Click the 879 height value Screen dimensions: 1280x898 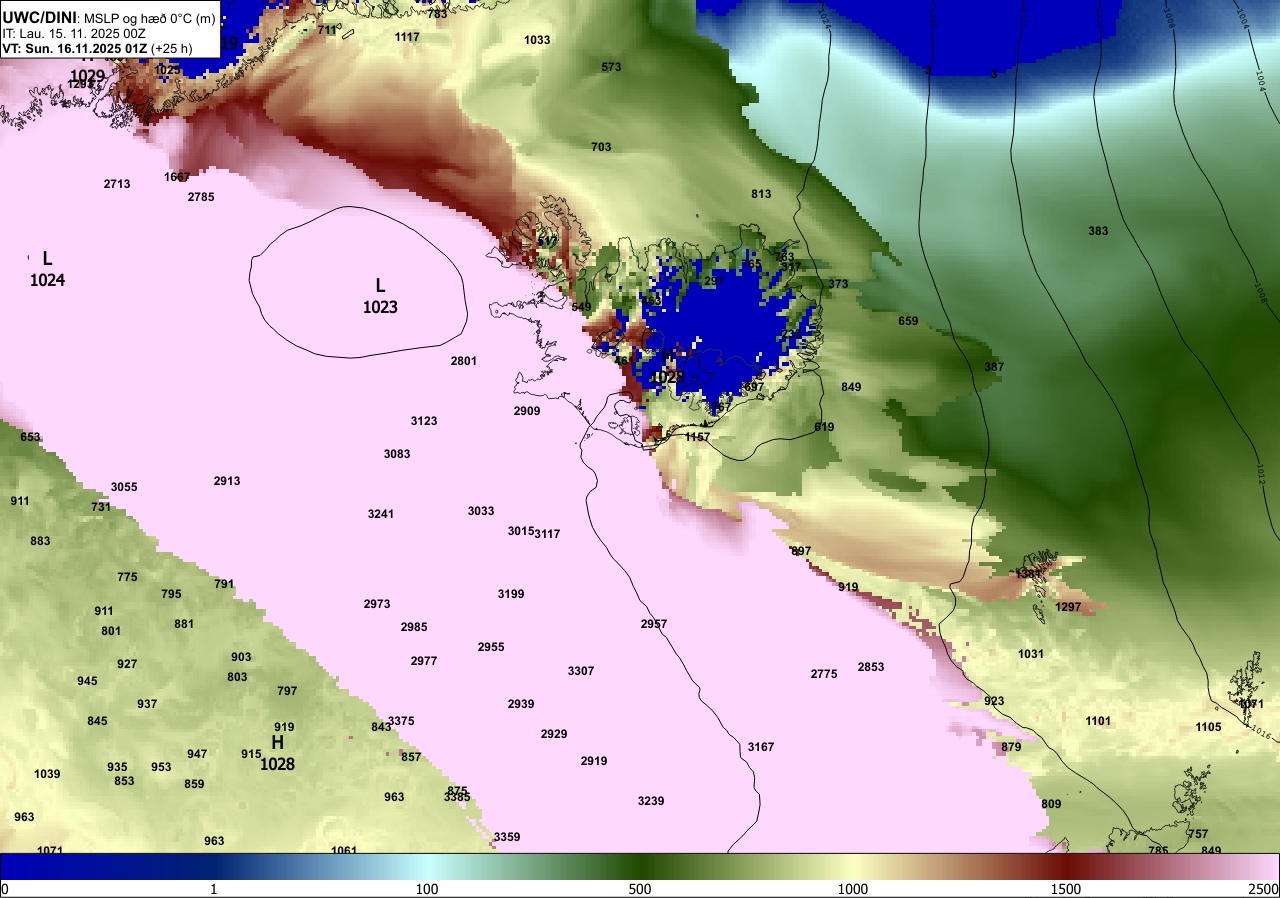click(1011, 747)
